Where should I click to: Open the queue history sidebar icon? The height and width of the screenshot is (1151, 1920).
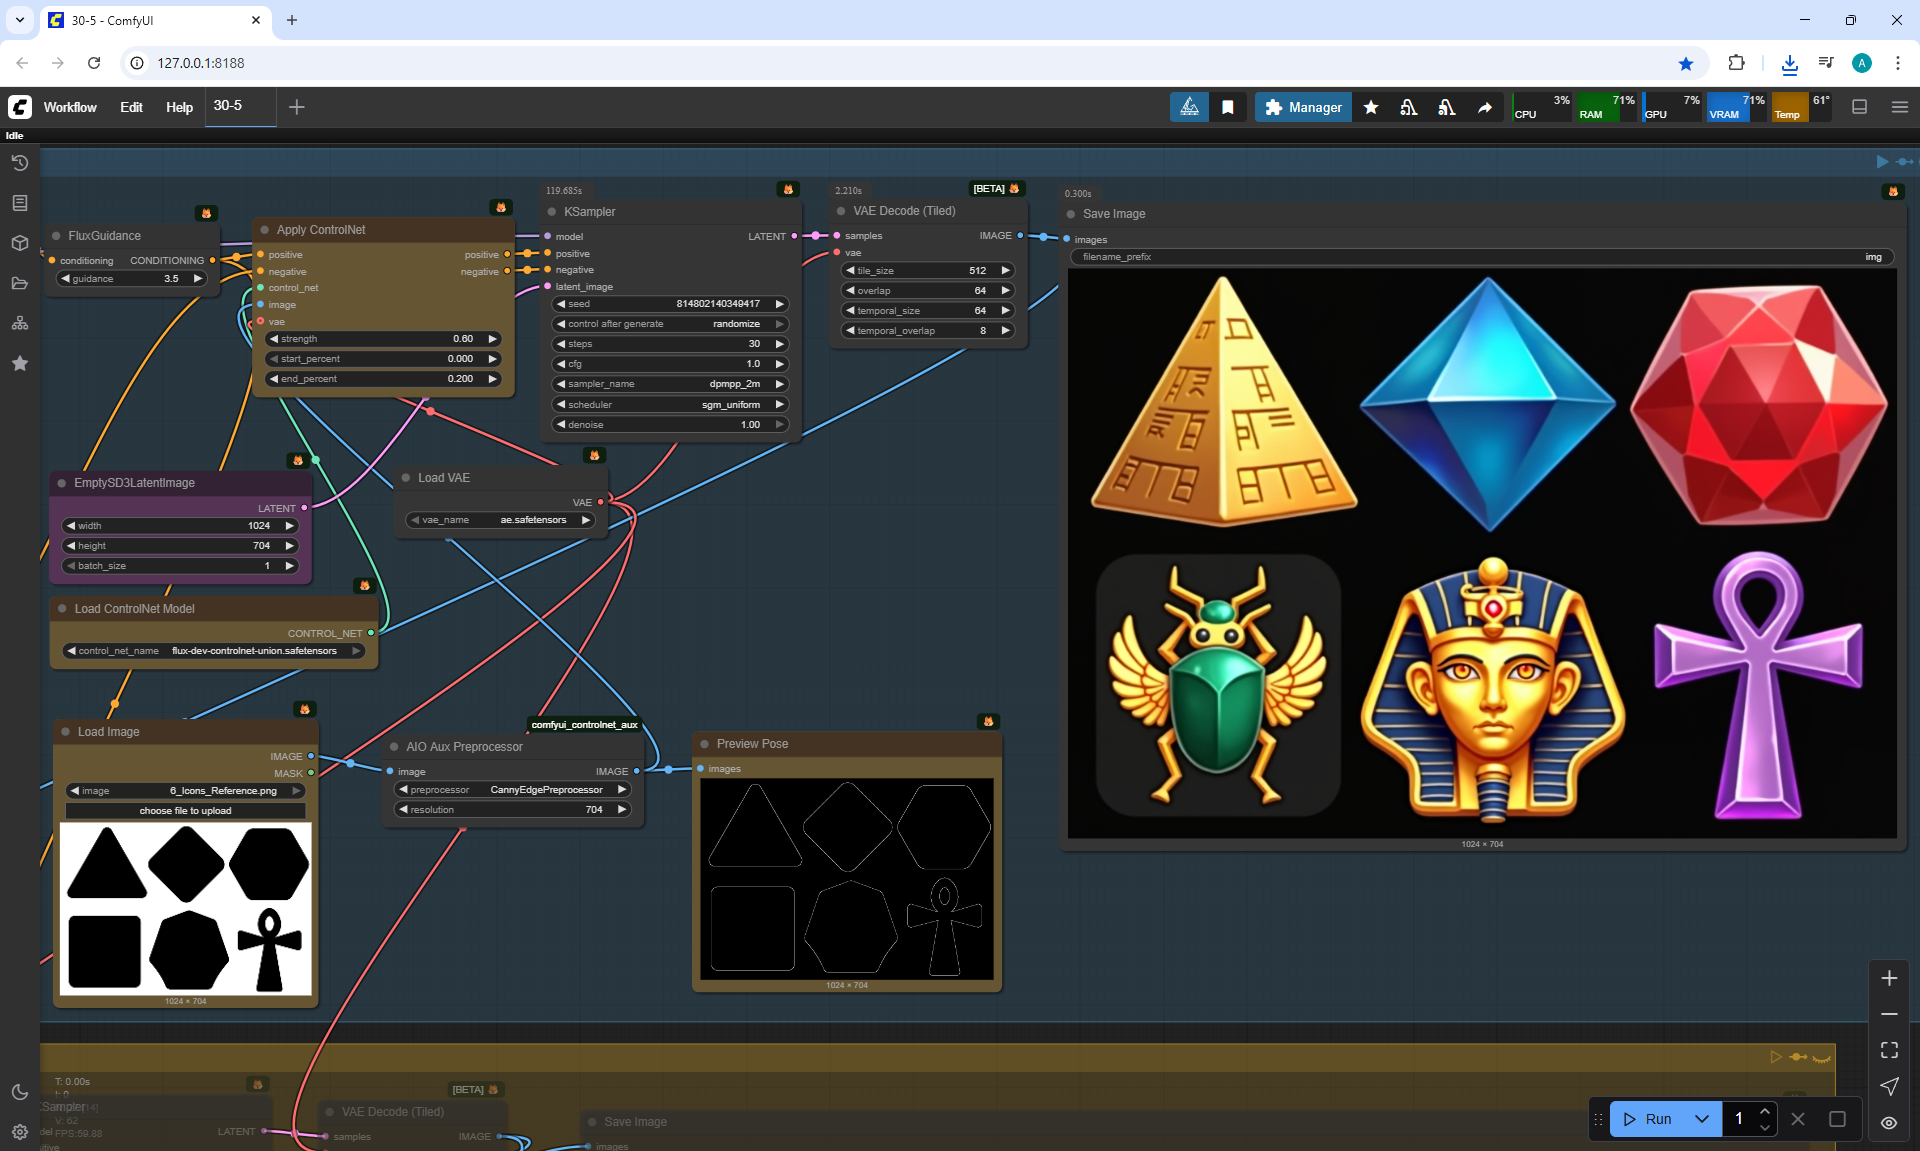19,163
